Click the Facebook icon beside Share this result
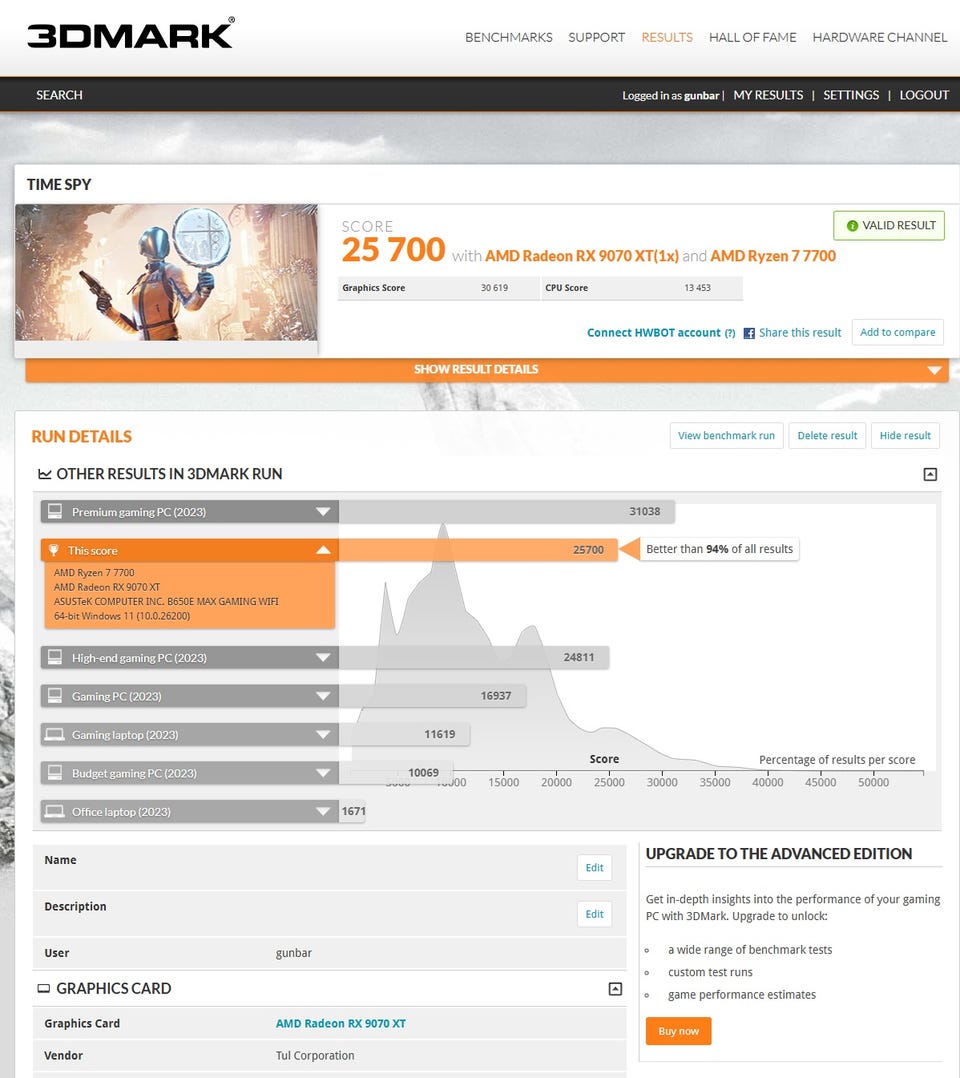960x1078 pixels. [x=749, y=333]
